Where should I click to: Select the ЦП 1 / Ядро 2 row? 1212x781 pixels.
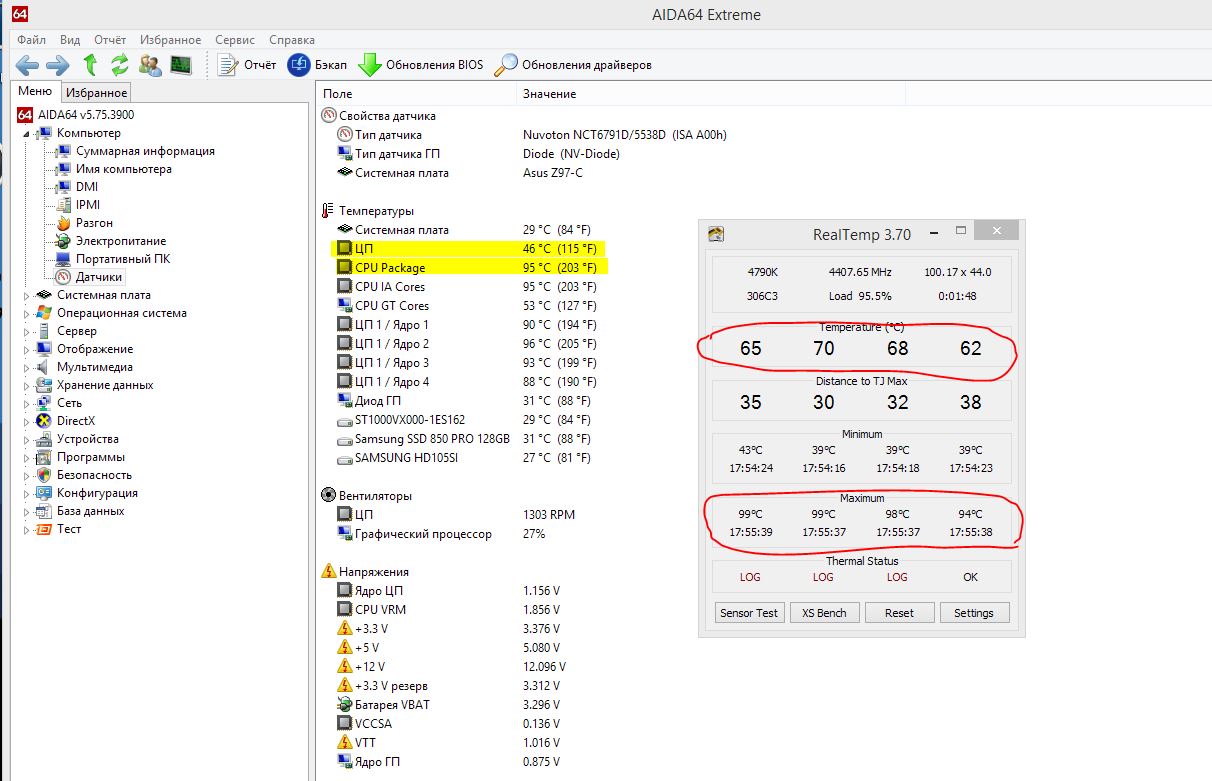point(469,343)
